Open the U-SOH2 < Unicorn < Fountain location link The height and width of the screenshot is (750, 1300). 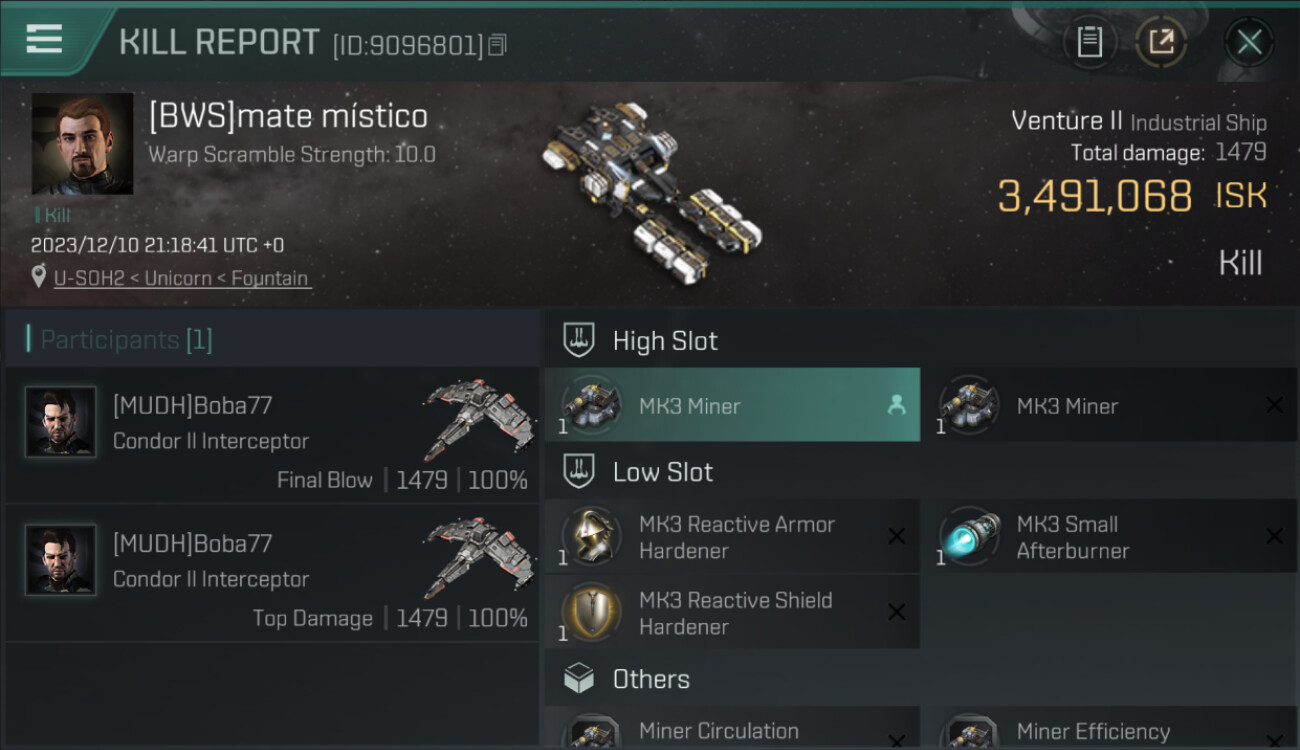pos(181,278)
